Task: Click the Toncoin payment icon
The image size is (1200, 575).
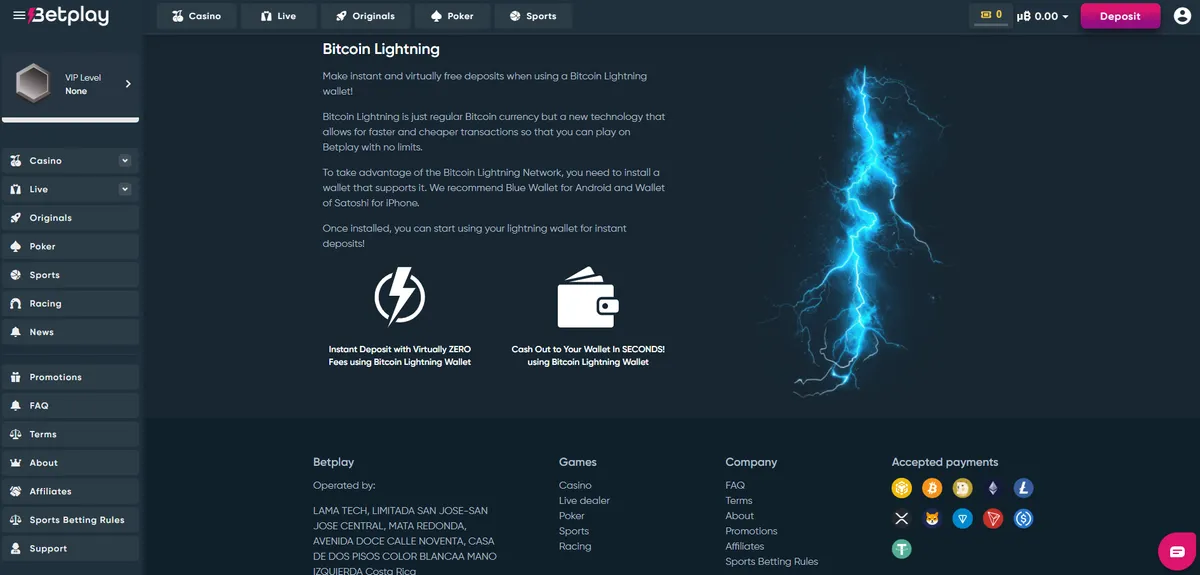Action: coord(963,518)
